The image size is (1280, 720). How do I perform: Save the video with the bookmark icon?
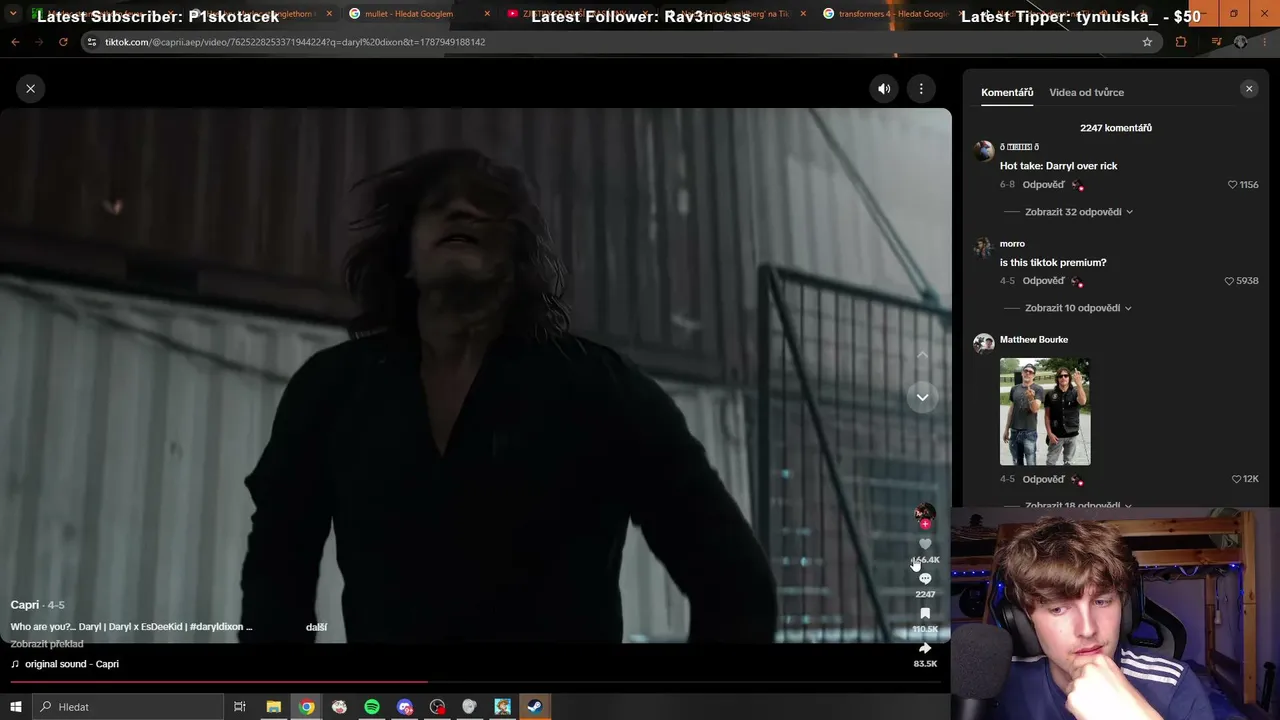925,613
